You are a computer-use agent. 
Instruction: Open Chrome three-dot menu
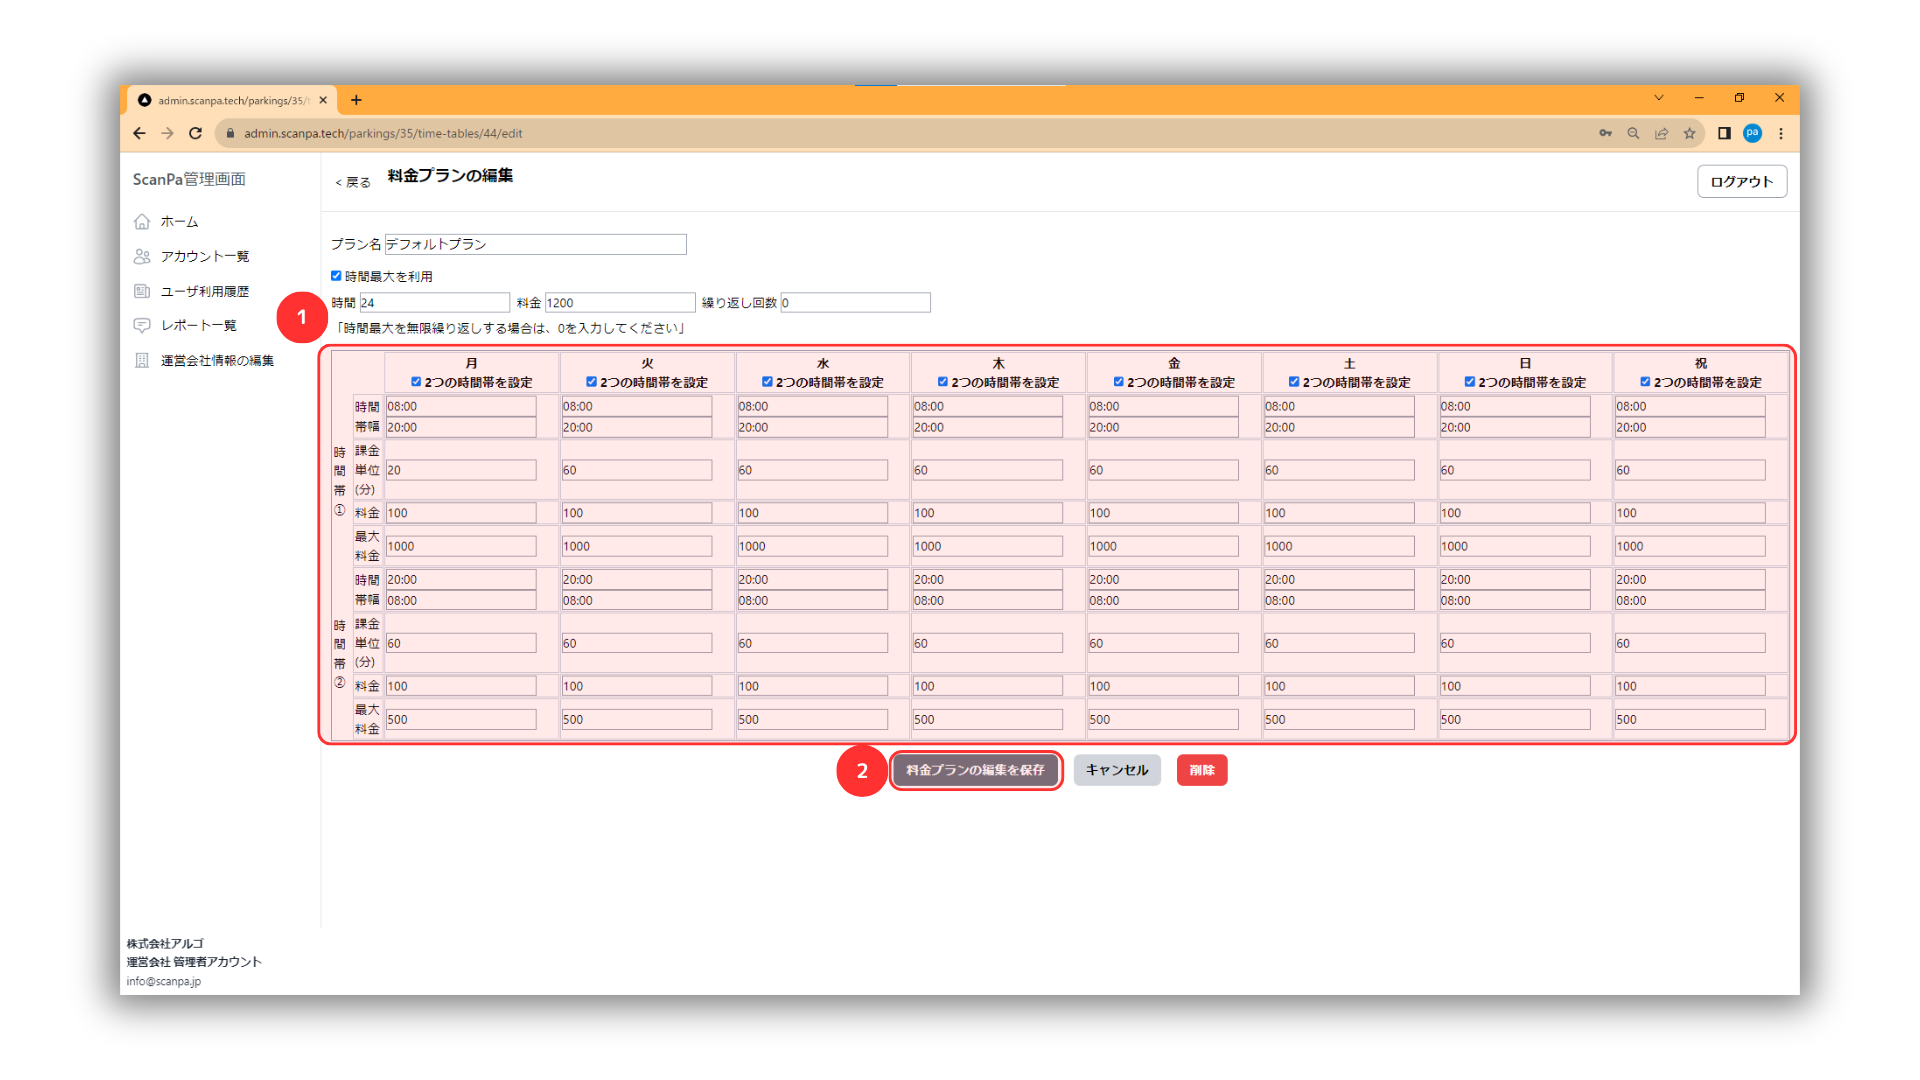coord(1781,133)
